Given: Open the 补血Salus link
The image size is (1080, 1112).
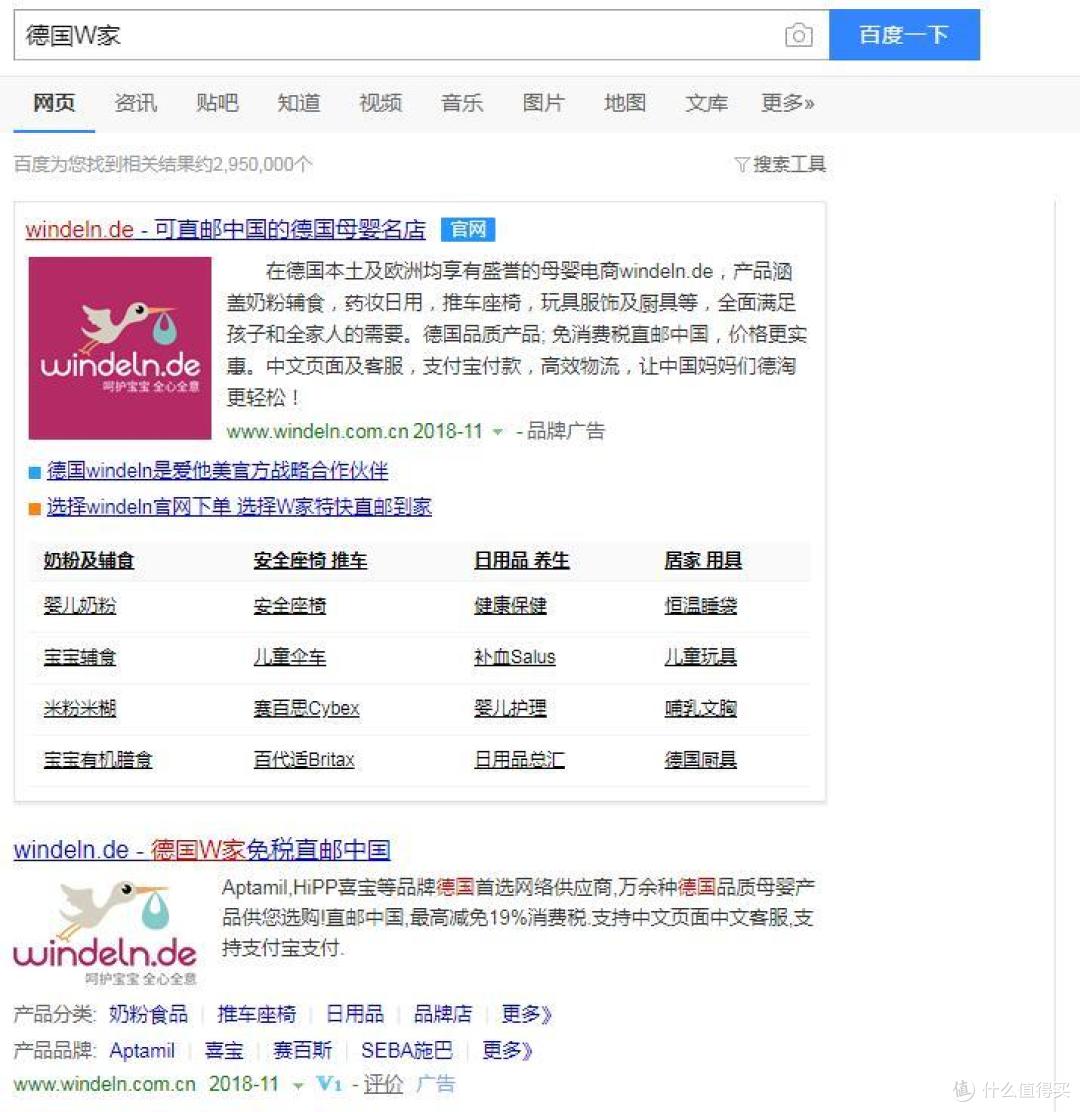Looking at the screenshot, I should point(515,657).
